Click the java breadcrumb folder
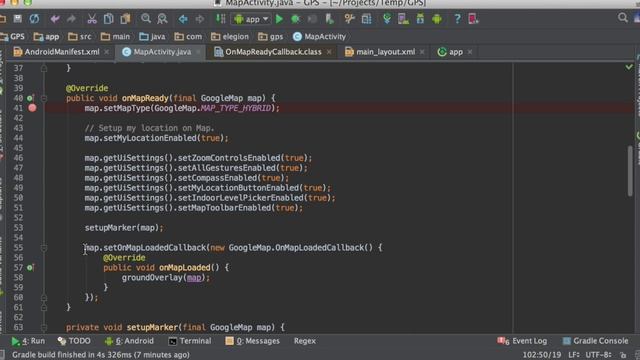 [x=152, y=37]
